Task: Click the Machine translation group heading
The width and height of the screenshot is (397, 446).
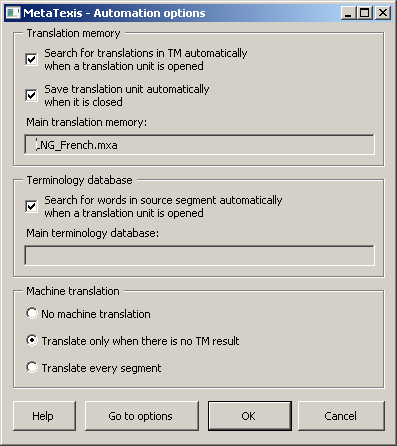Action: pyautogui.click(x=73, y=291)
